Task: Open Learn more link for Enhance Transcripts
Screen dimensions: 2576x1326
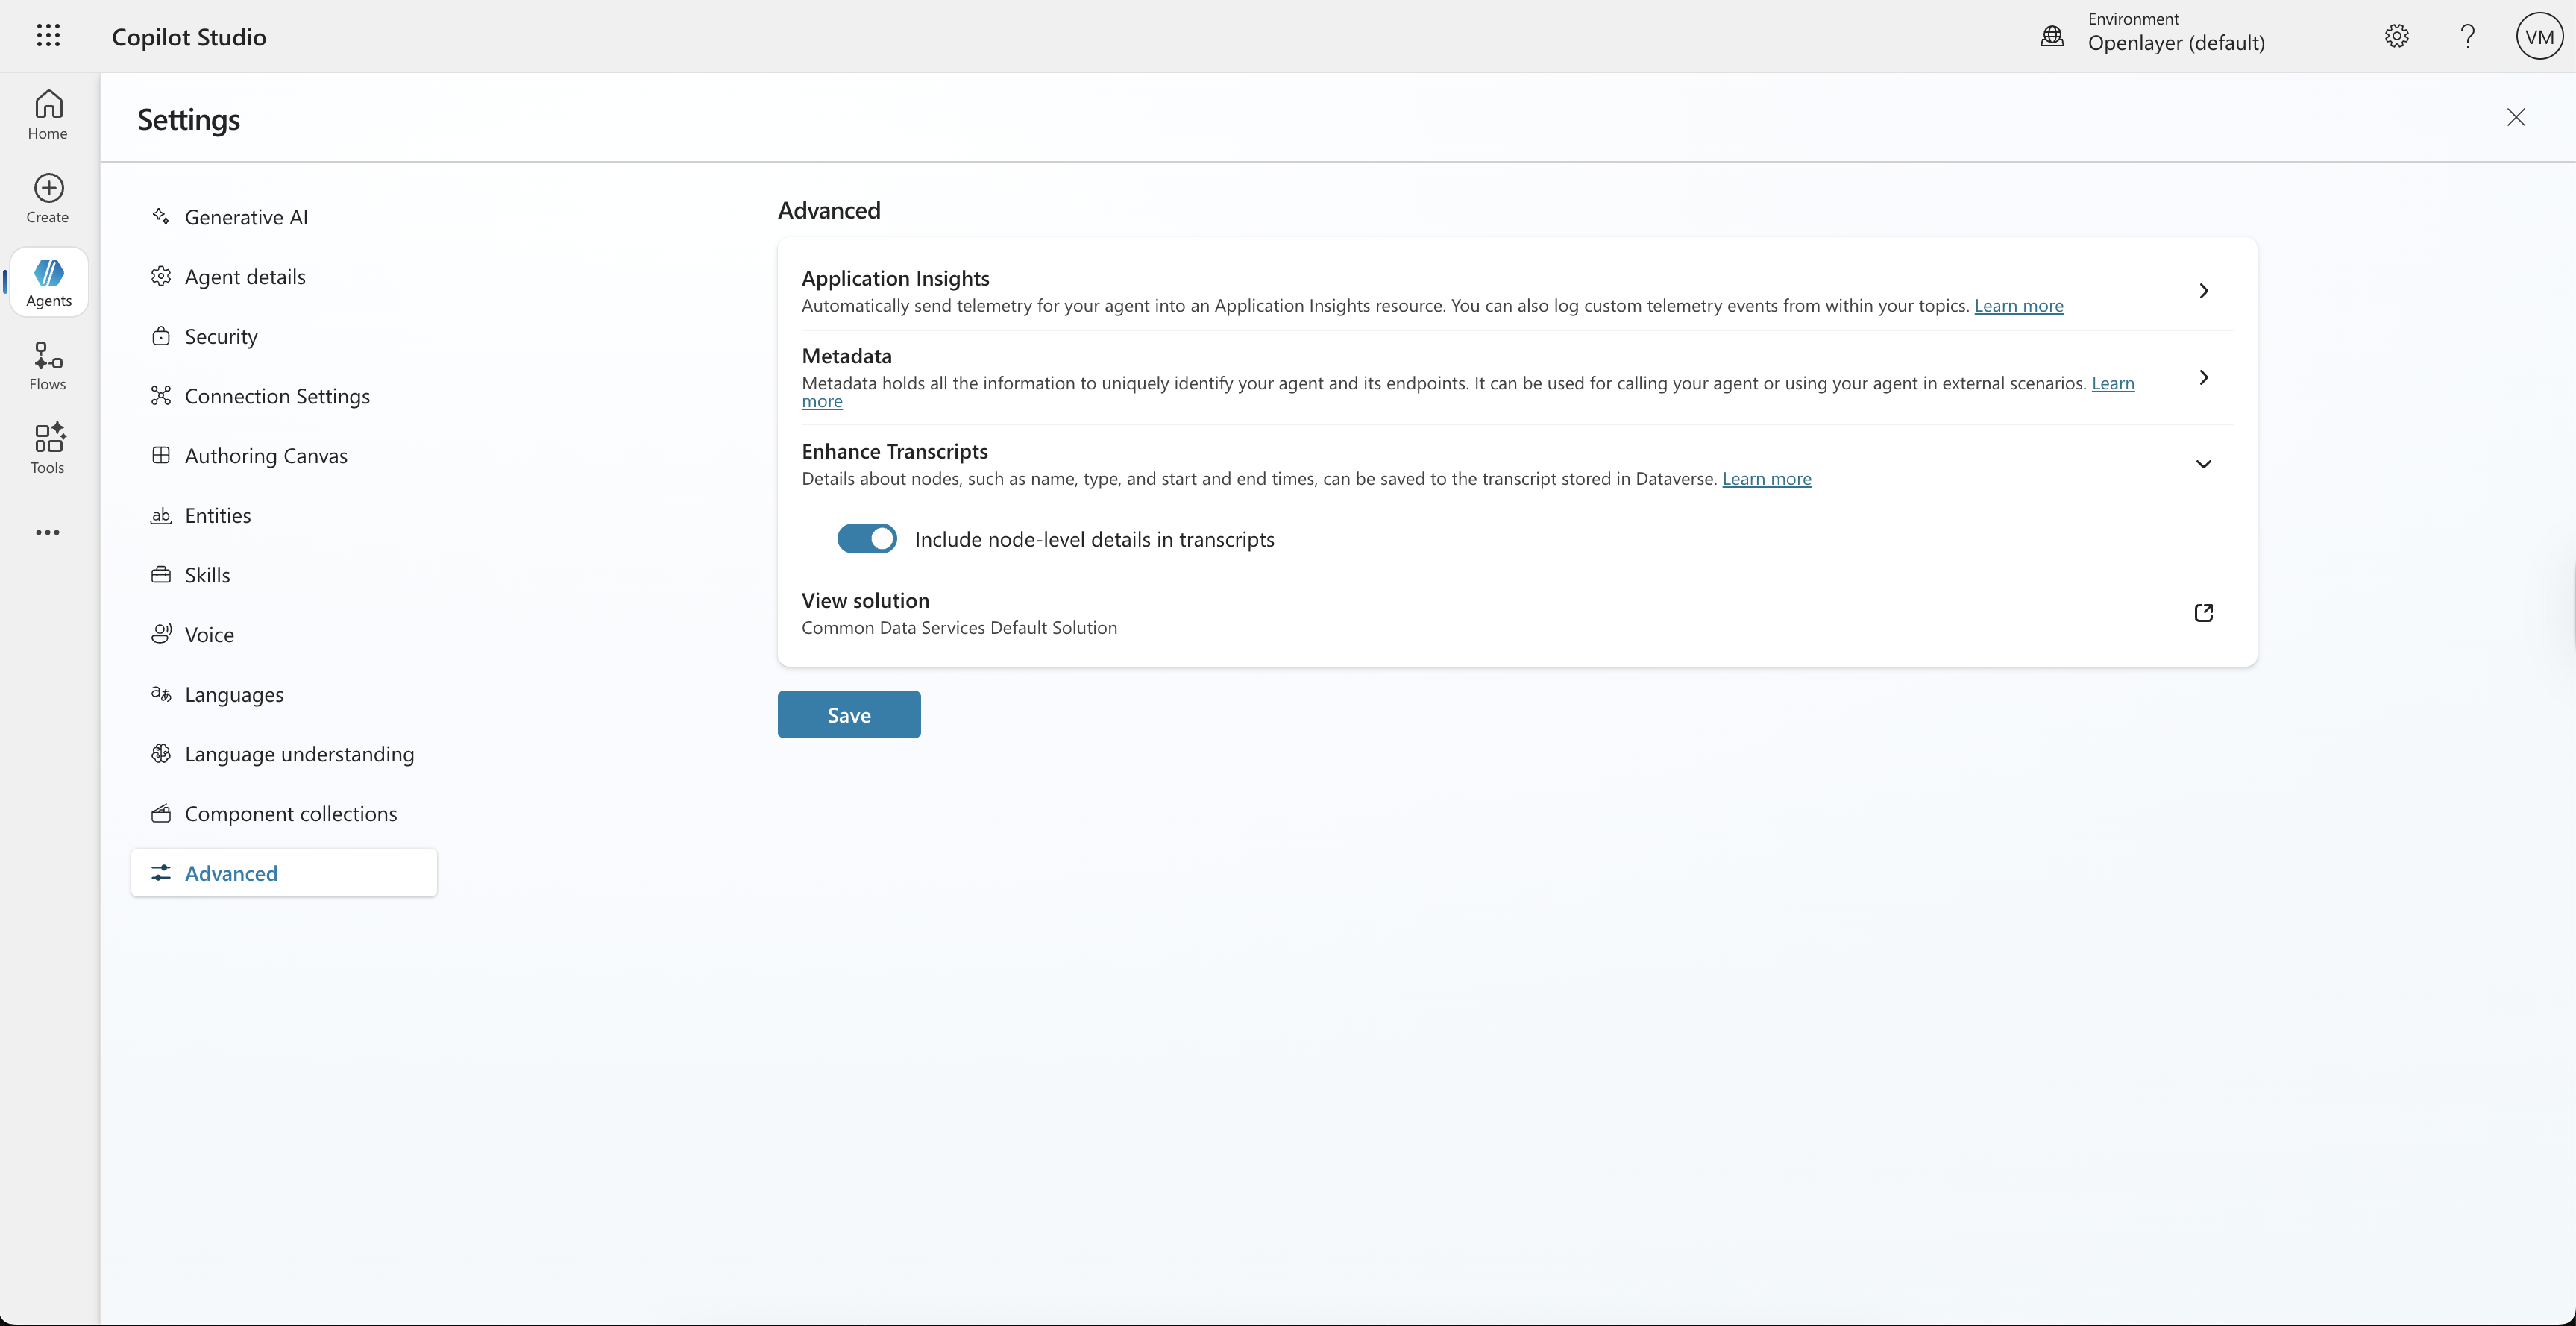Action: (x=1766, y=478)
